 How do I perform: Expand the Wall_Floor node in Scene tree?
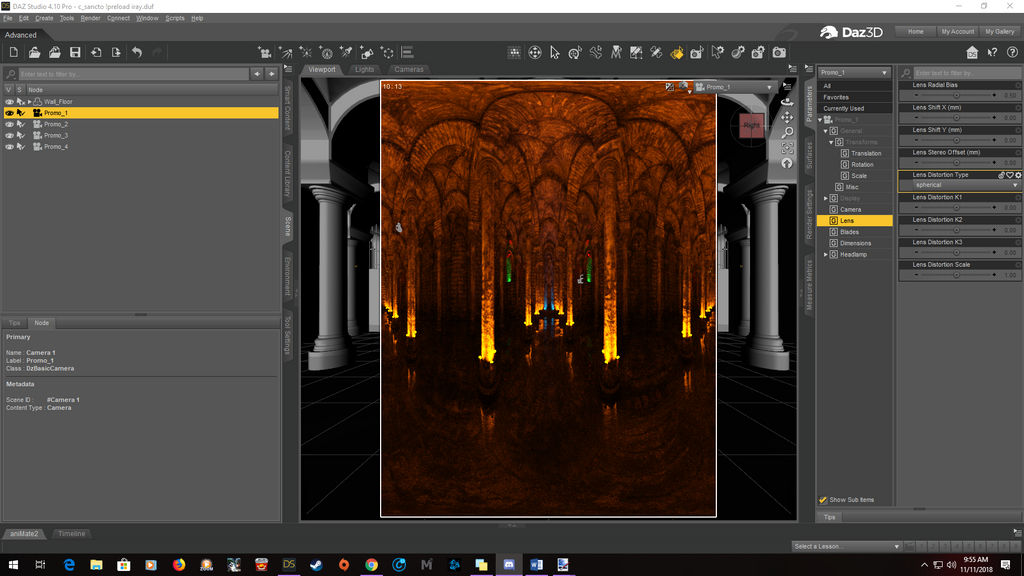(x=29, y=102)
